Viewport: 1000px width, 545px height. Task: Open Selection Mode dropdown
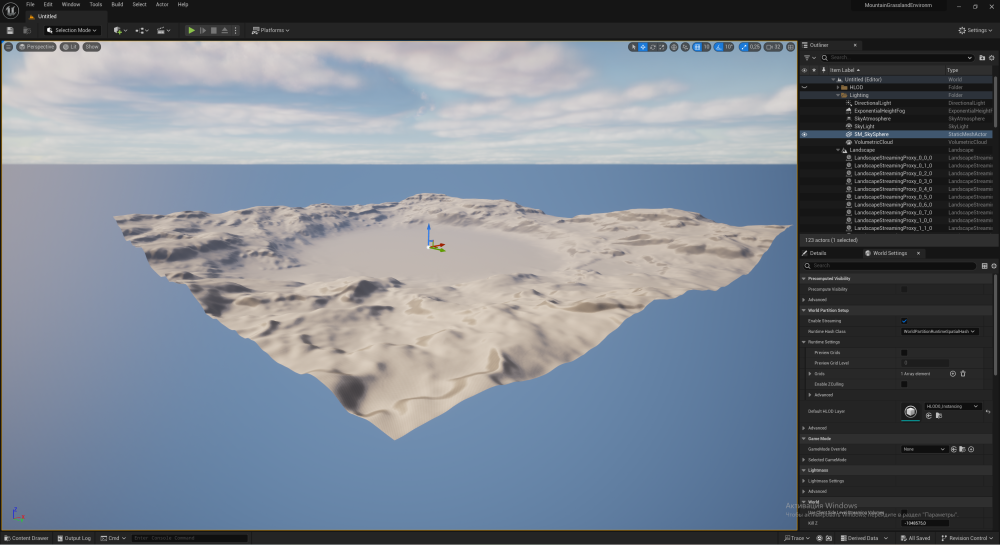click(x=72, y=30)
